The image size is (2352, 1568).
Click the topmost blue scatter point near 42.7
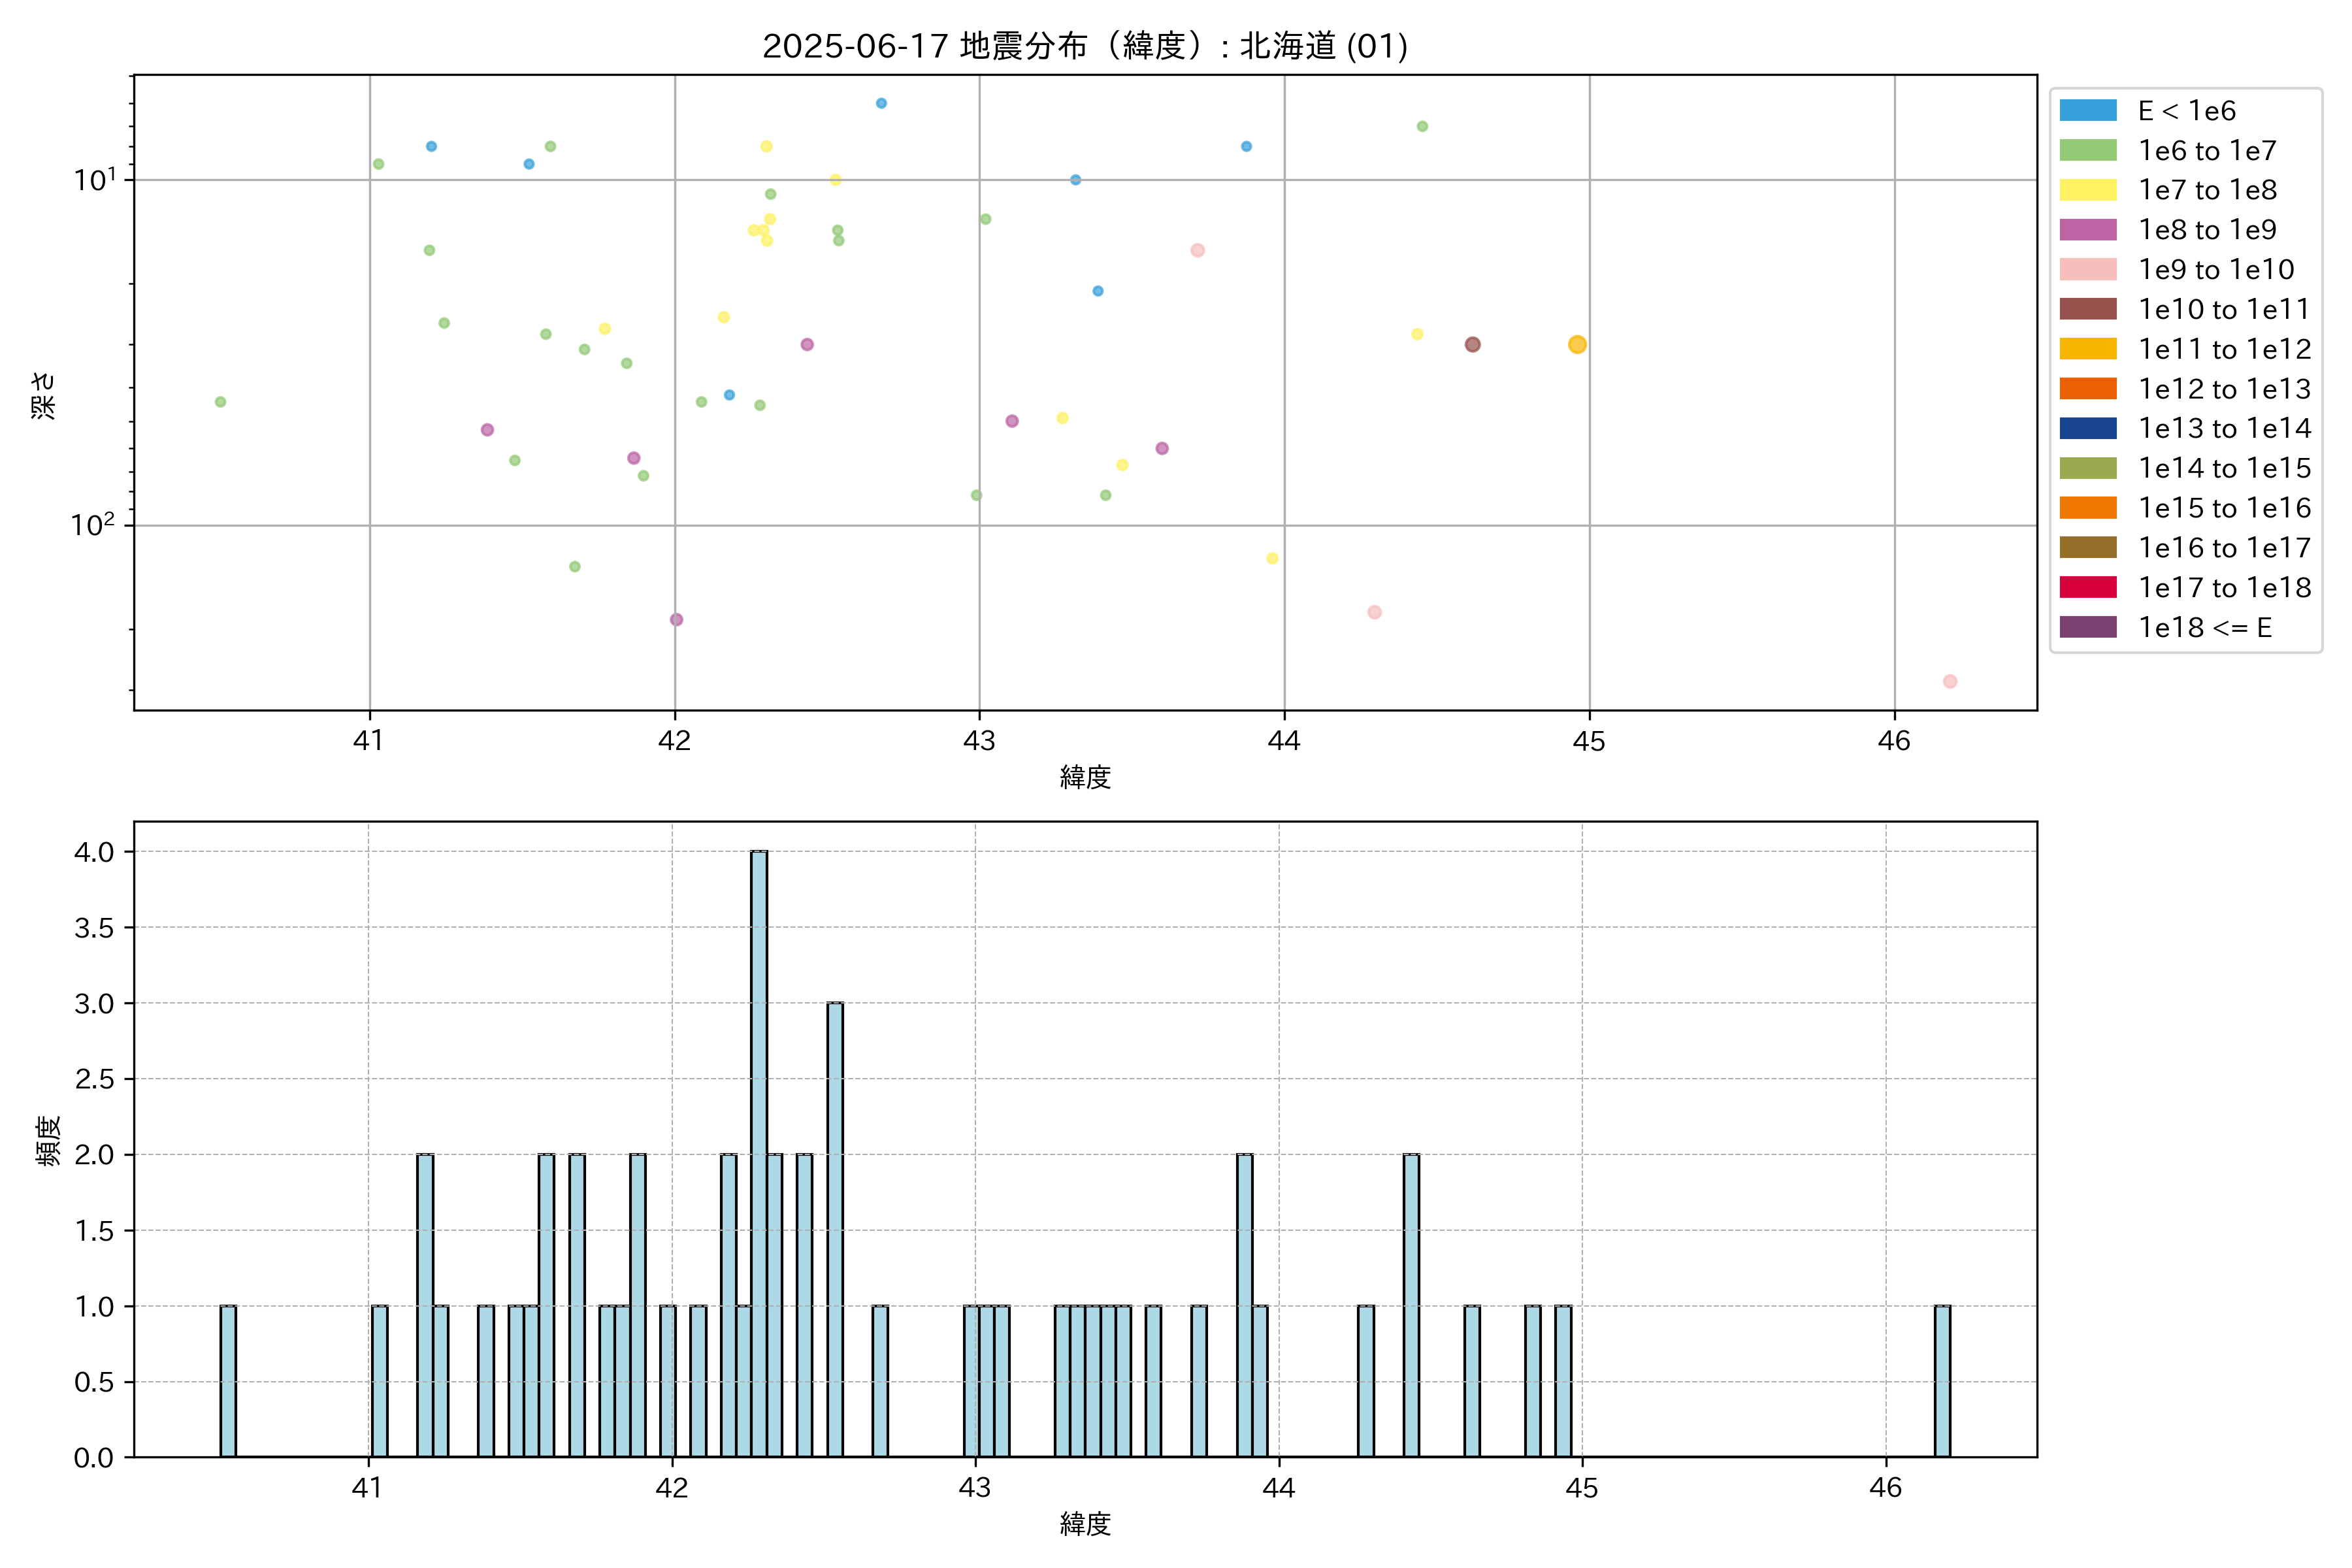click(x=881, y=103)
